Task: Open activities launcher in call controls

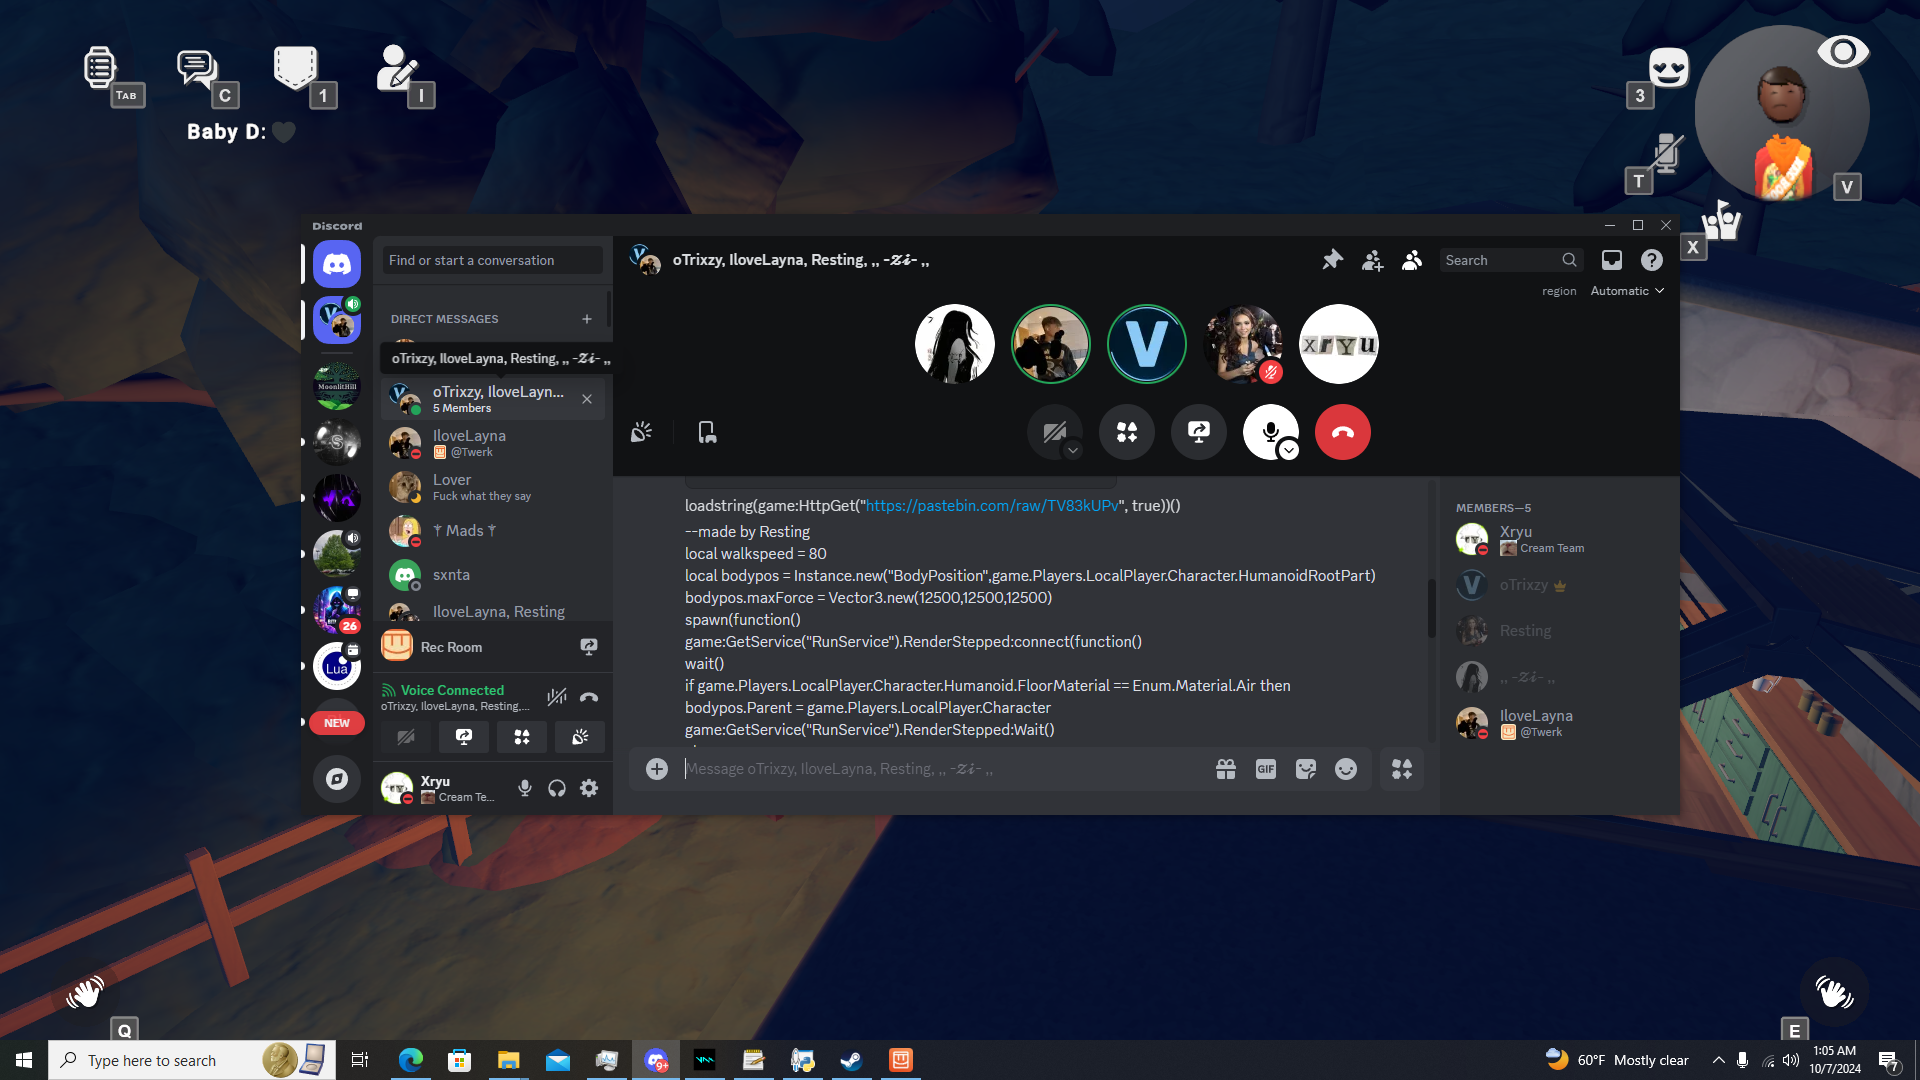Action: coord(1127,432)
